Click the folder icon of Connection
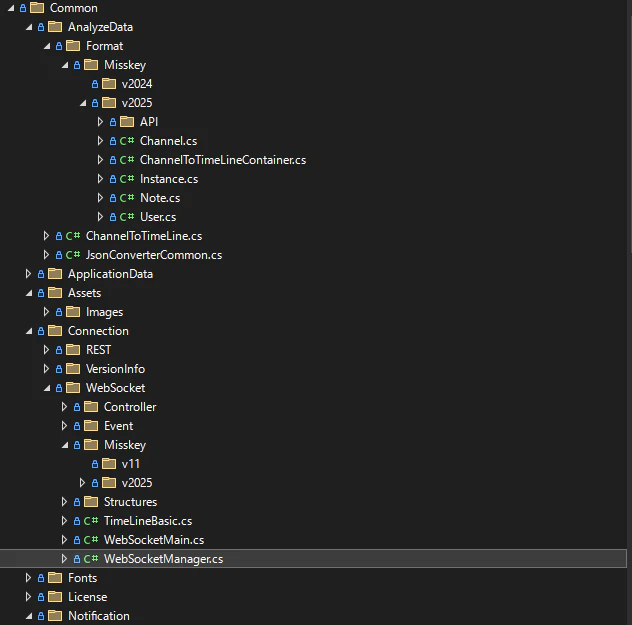This screenshot has height=625, width=632. point(55,330)
